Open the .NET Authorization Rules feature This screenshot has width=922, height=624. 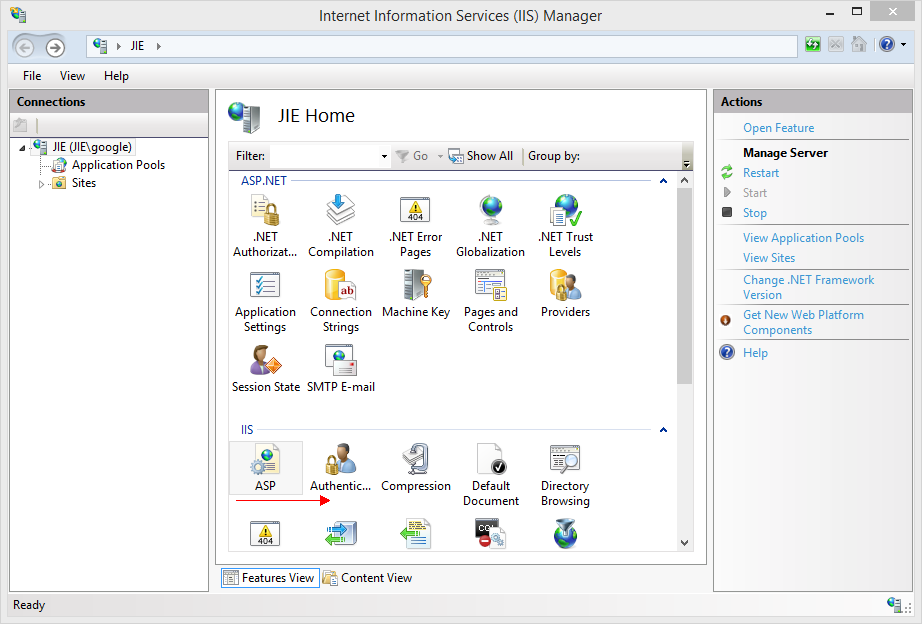[x=265, y=226]
